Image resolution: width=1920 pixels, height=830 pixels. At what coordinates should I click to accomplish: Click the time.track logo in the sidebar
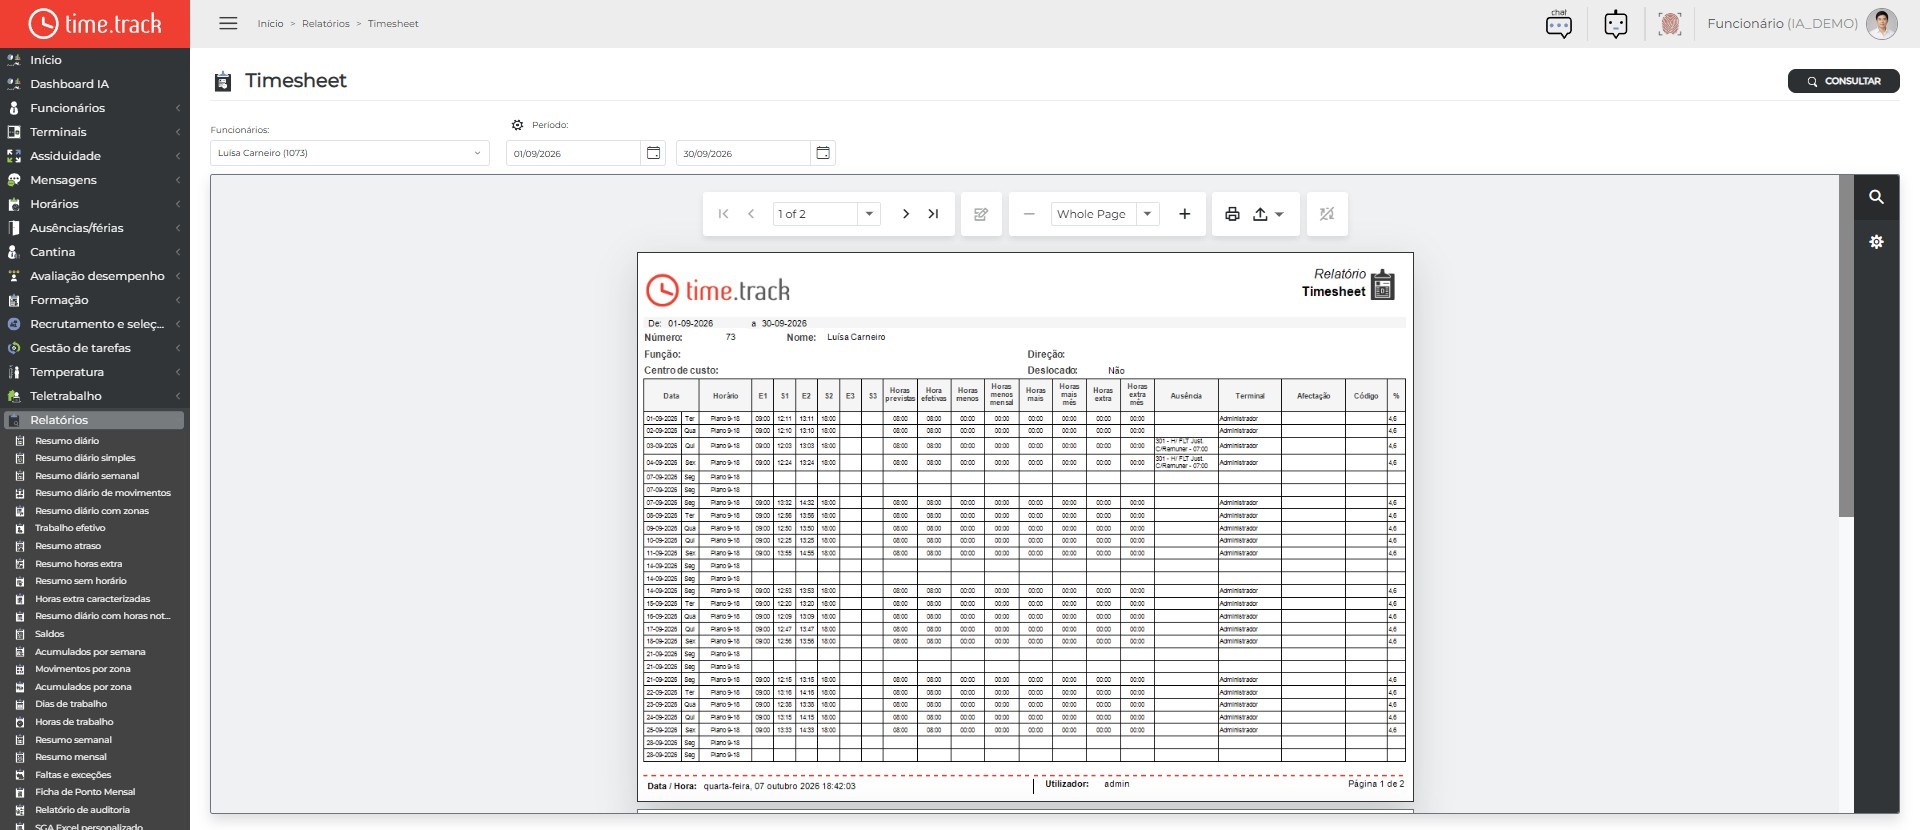[94, 23]
